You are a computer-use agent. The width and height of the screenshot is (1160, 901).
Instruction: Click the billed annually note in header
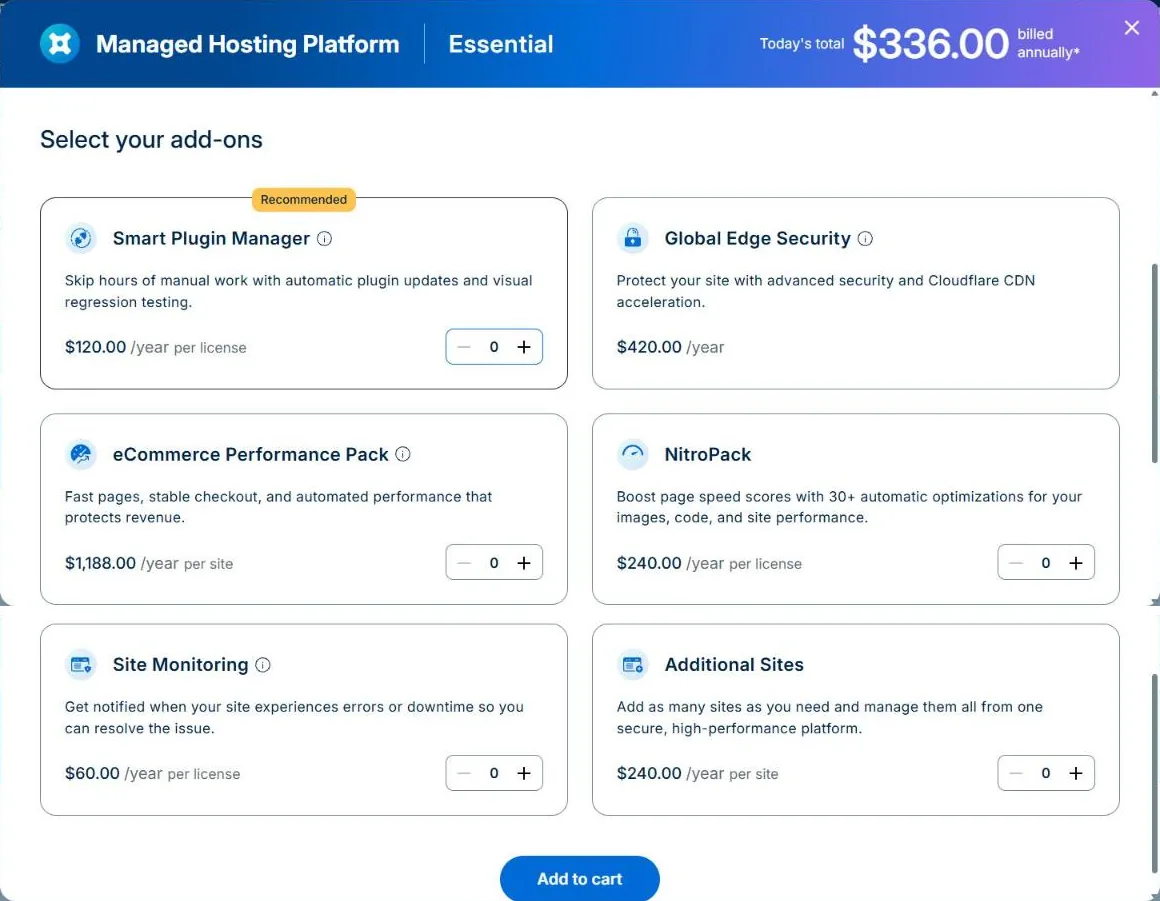click(x=1048, y=43)
